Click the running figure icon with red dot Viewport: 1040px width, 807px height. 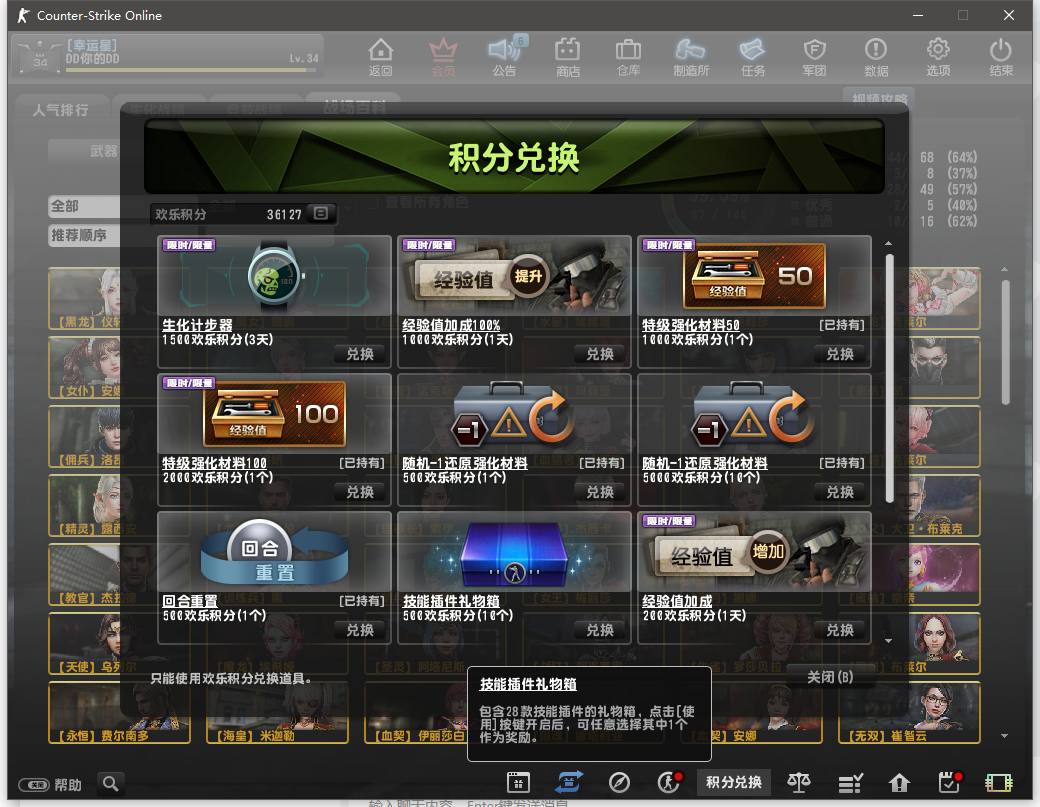(x=669, y=783)
